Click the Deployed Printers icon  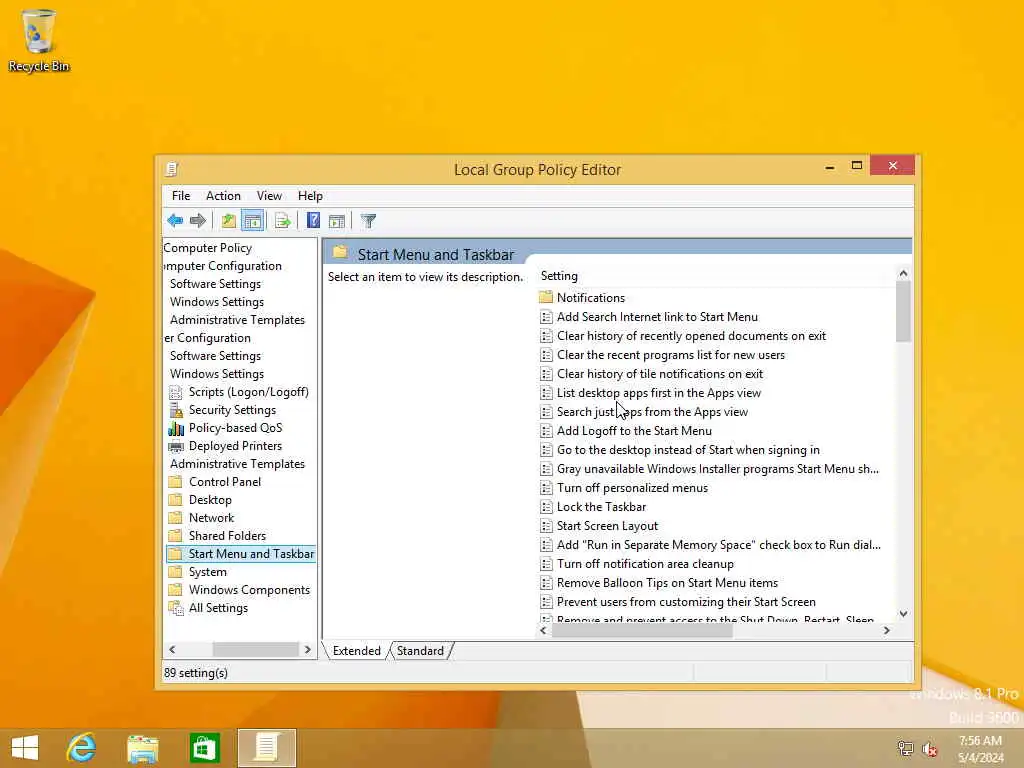176,446
